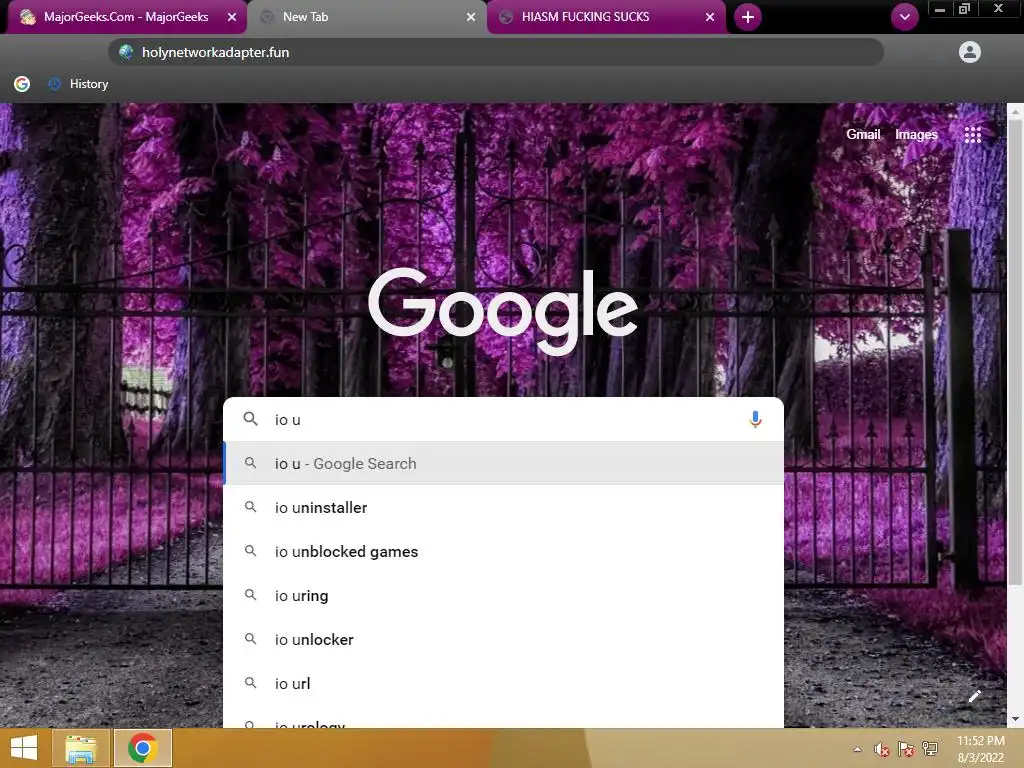Open the Google apps grid
The image size is (1024, 768).
(x=973, y=135)
